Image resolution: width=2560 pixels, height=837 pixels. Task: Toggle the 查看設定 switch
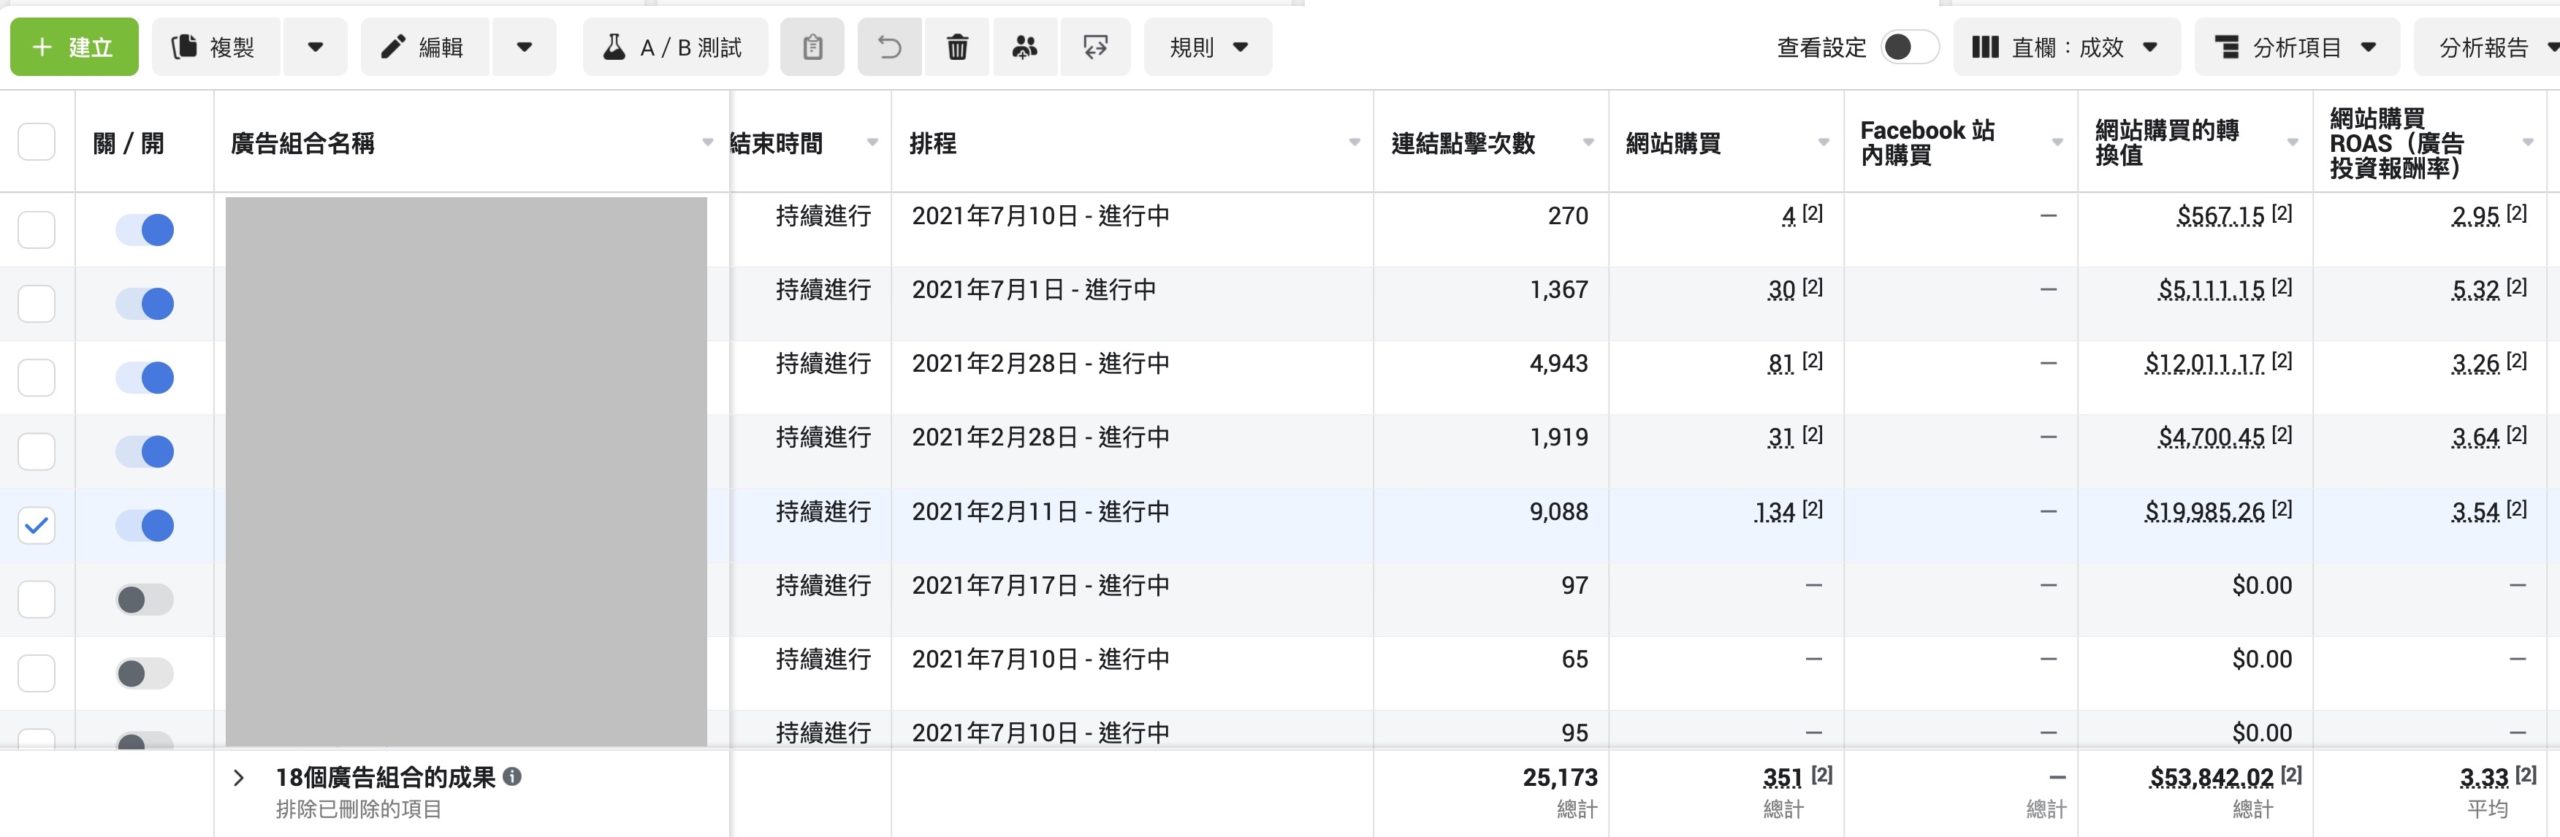click(x=1908, y=47)
